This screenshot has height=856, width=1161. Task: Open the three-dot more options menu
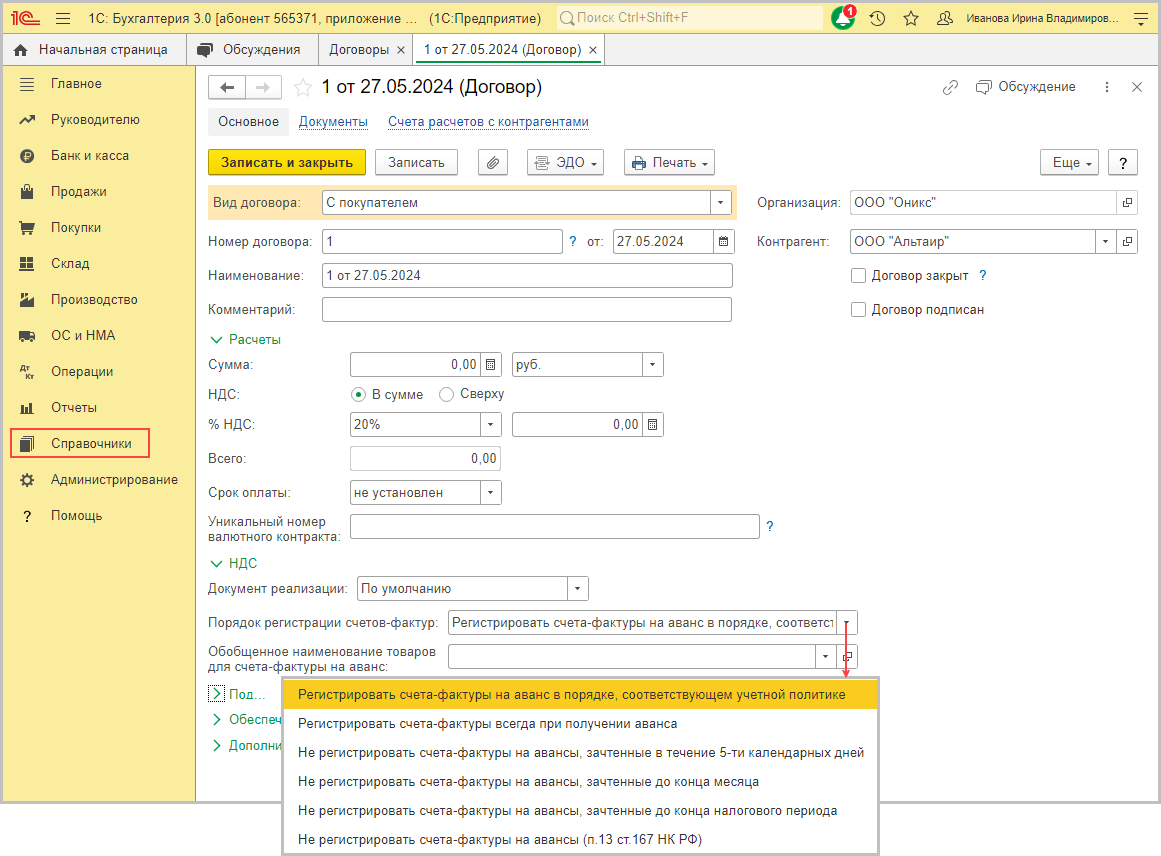1107,87
